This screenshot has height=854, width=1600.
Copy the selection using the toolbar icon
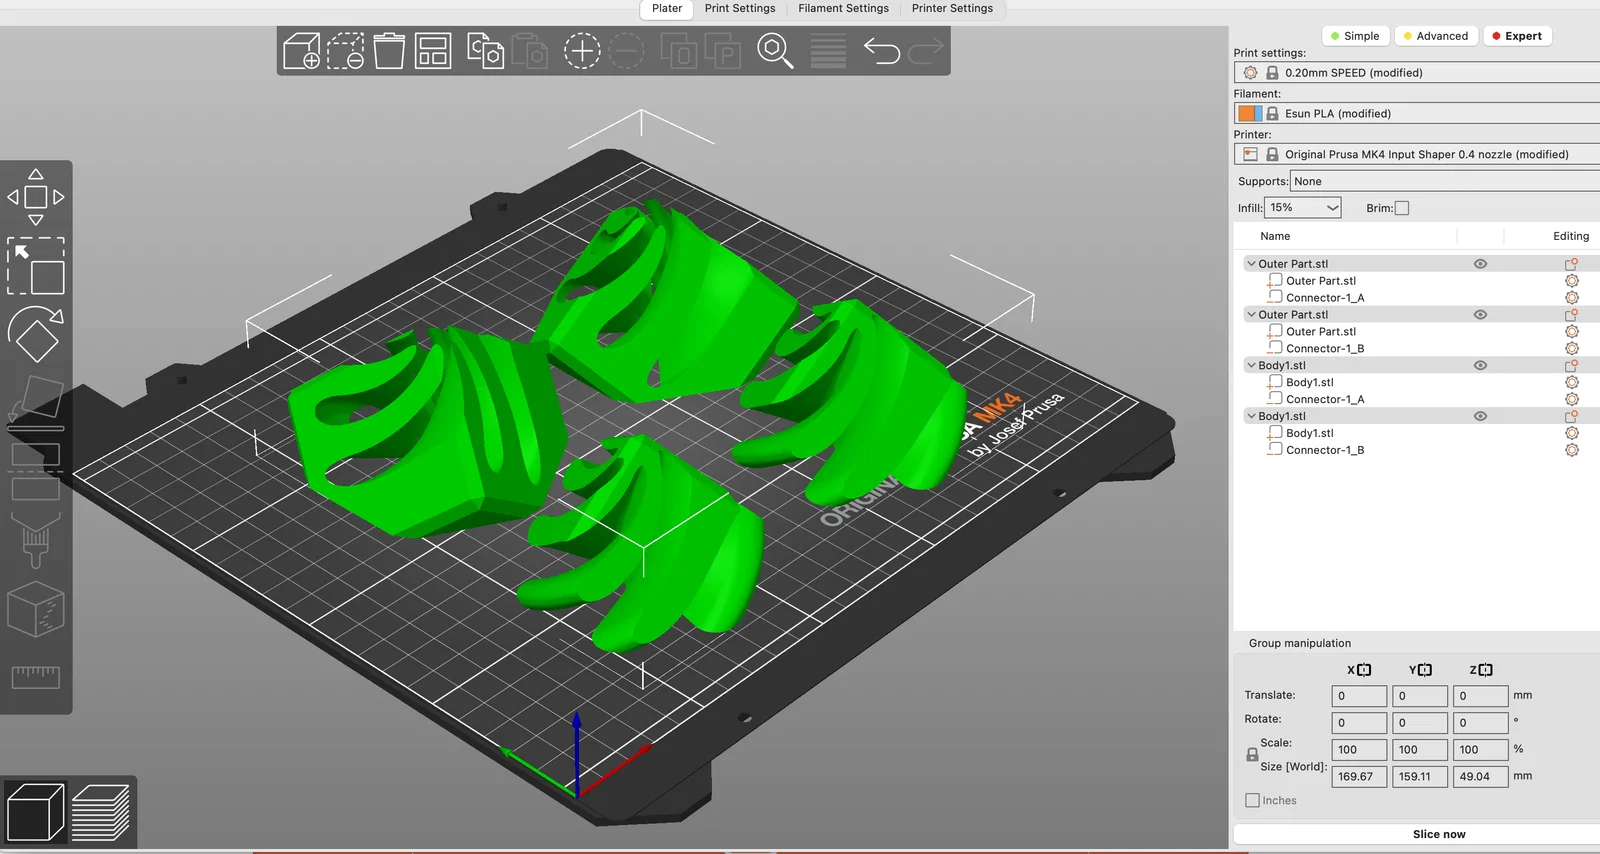pyautogui.click(x=485, y=51)
